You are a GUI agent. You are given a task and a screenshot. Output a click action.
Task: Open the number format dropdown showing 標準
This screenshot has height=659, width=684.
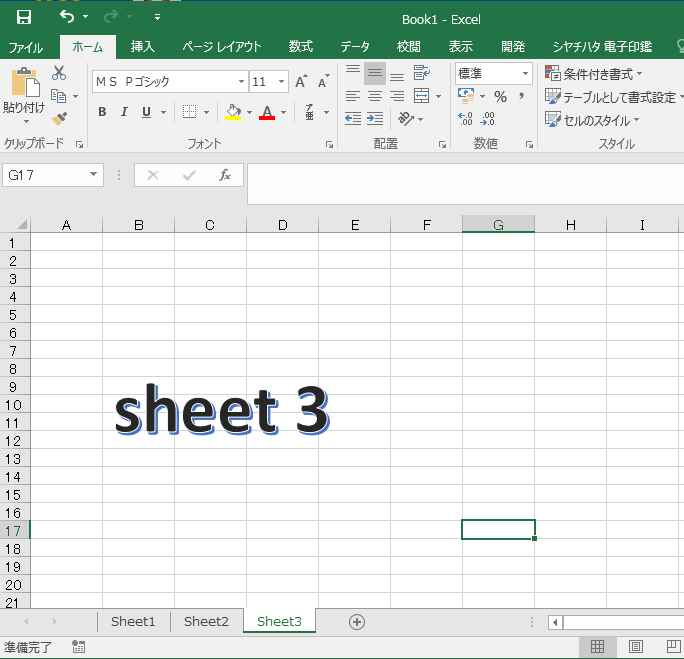coord(525,74)
